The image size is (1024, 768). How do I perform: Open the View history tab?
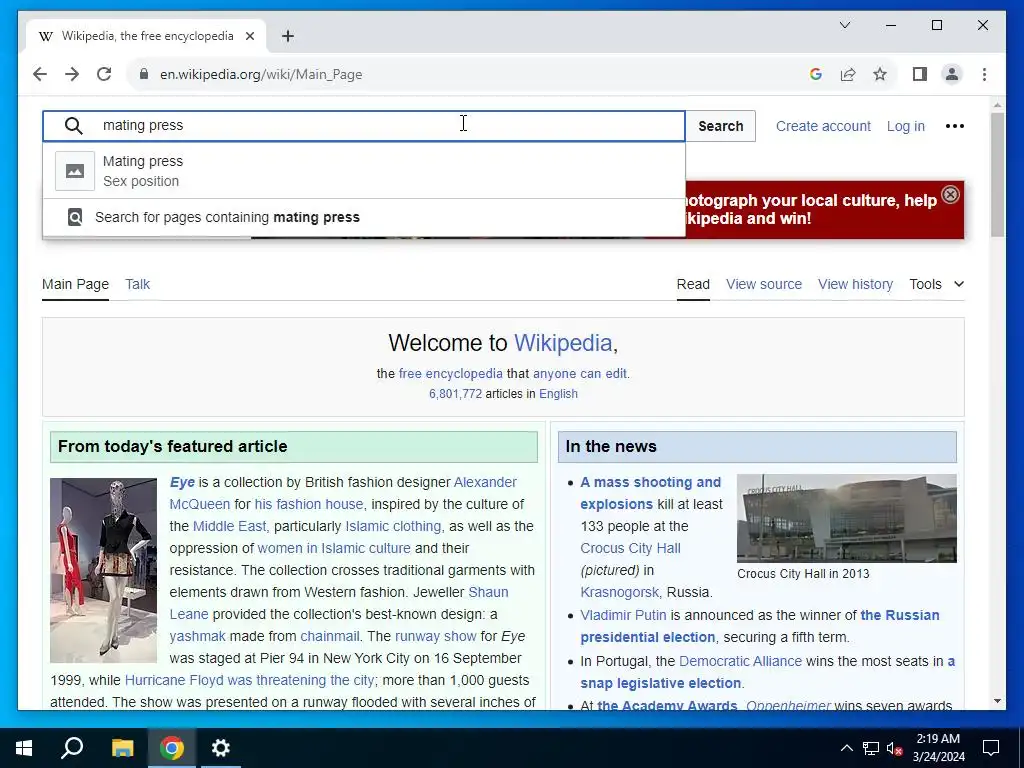[x=855, y=284]
